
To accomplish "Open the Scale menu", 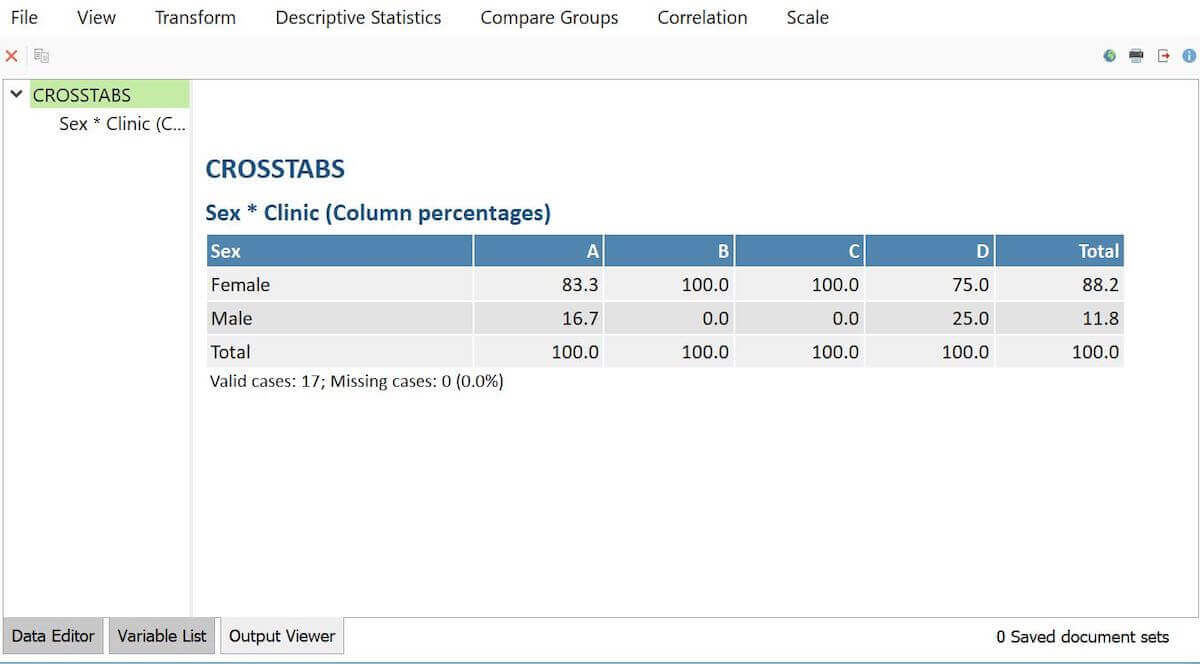I will click(807, 18).
